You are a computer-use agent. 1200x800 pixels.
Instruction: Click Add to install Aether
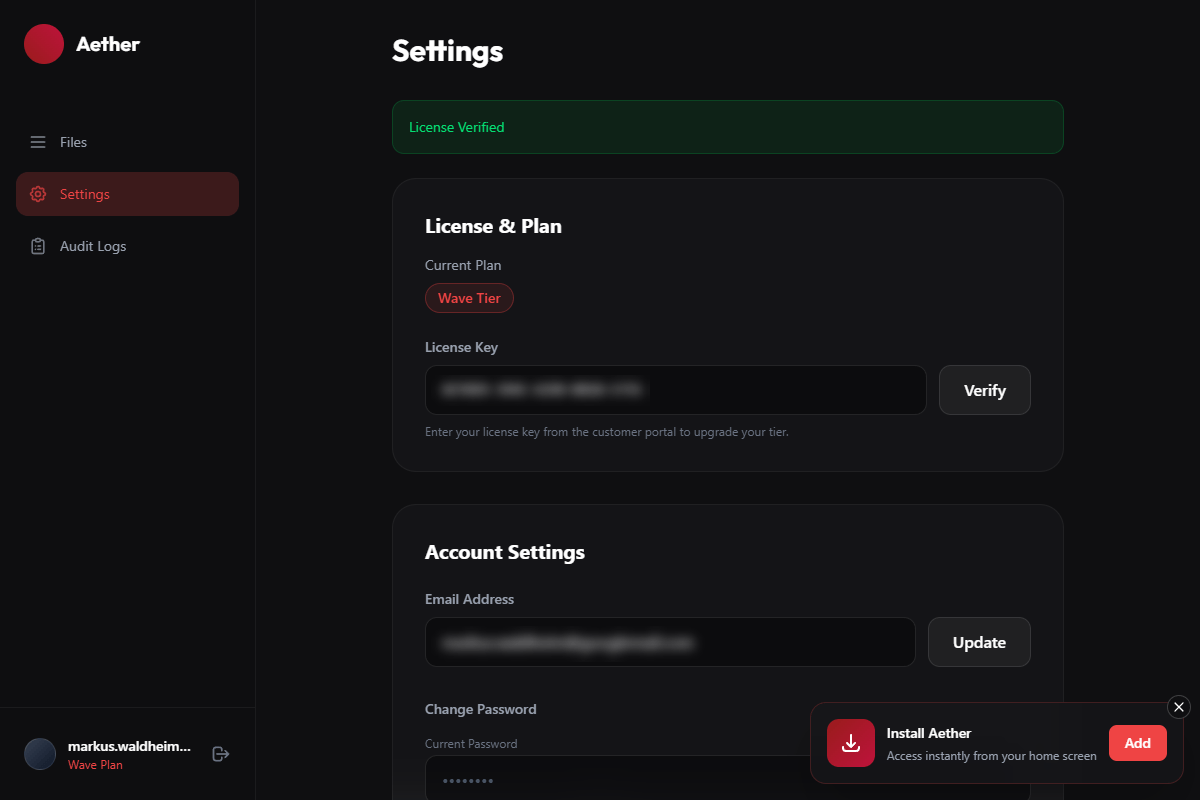(x=1137, y=743)
